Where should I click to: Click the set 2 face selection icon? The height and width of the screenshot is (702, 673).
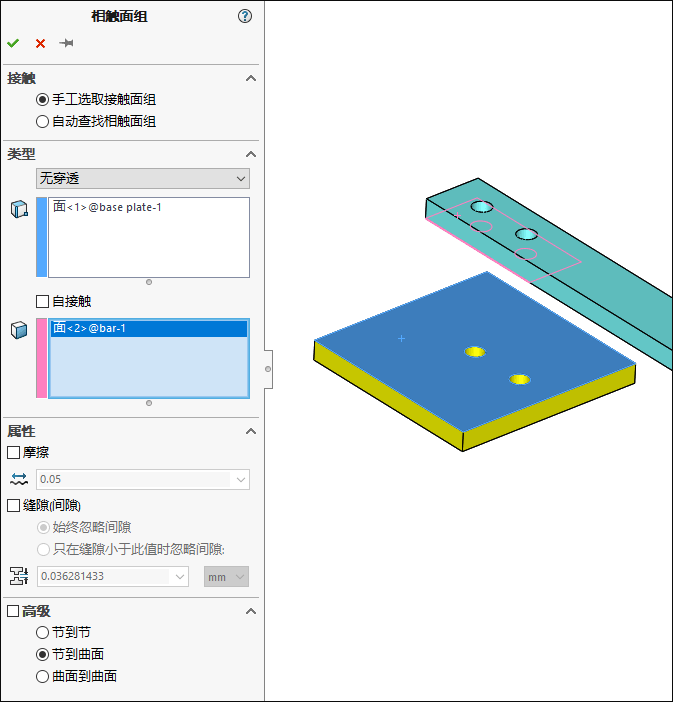(x=19, y=330)
